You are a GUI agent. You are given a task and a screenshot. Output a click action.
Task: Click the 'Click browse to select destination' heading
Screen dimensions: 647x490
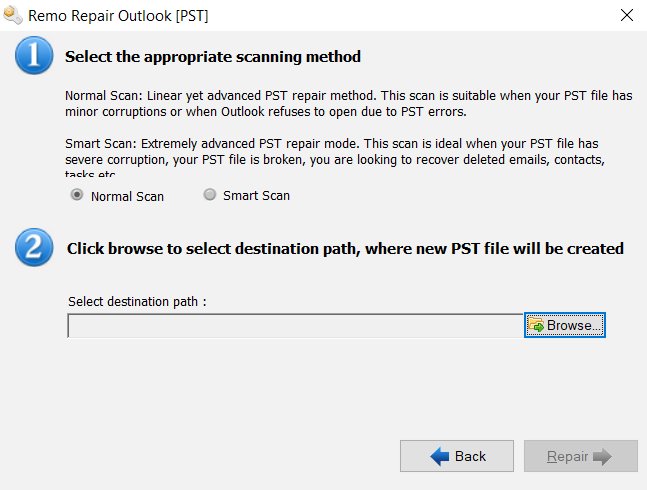click(x=345, y=248)
